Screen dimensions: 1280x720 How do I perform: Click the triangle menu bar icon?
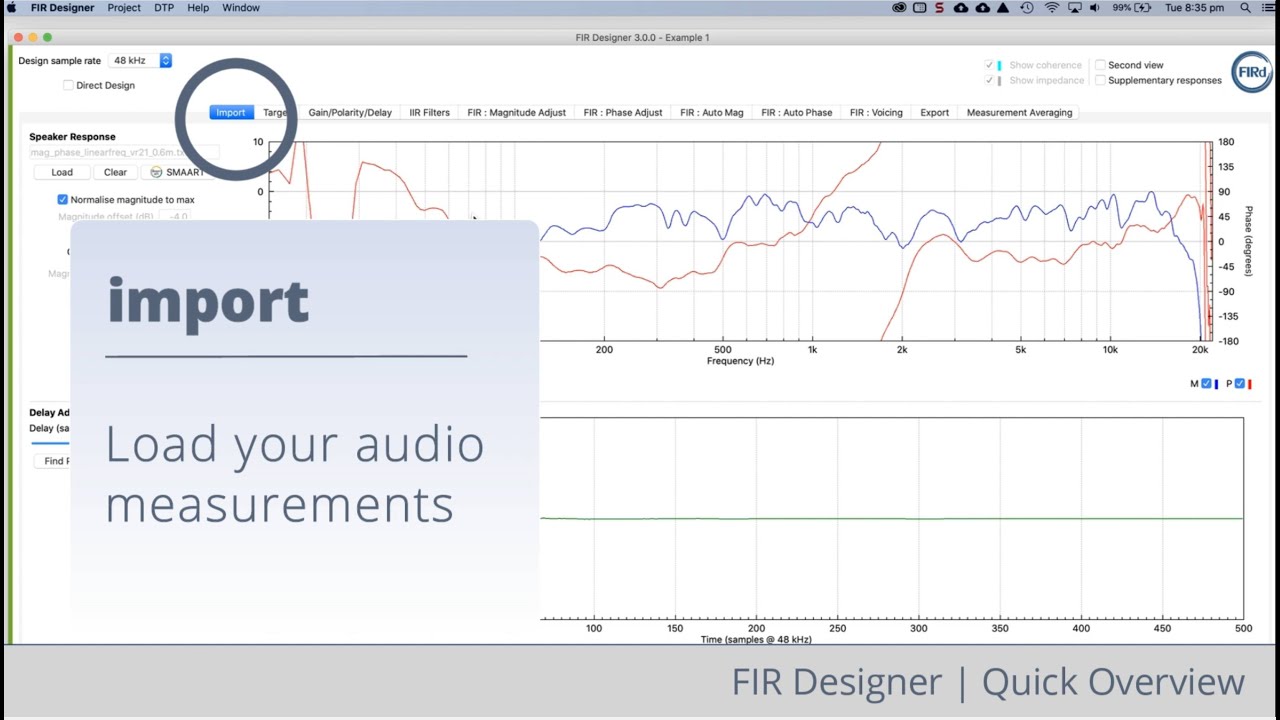click(1005, 7)
